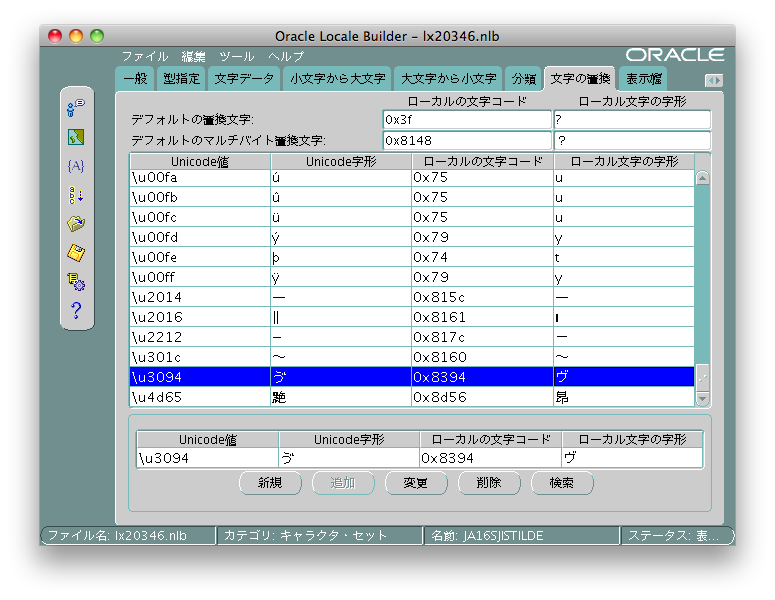Screen dimensions: 775x600
Task: Click the 0x8160 local code cell
Action: coord(482,357)
